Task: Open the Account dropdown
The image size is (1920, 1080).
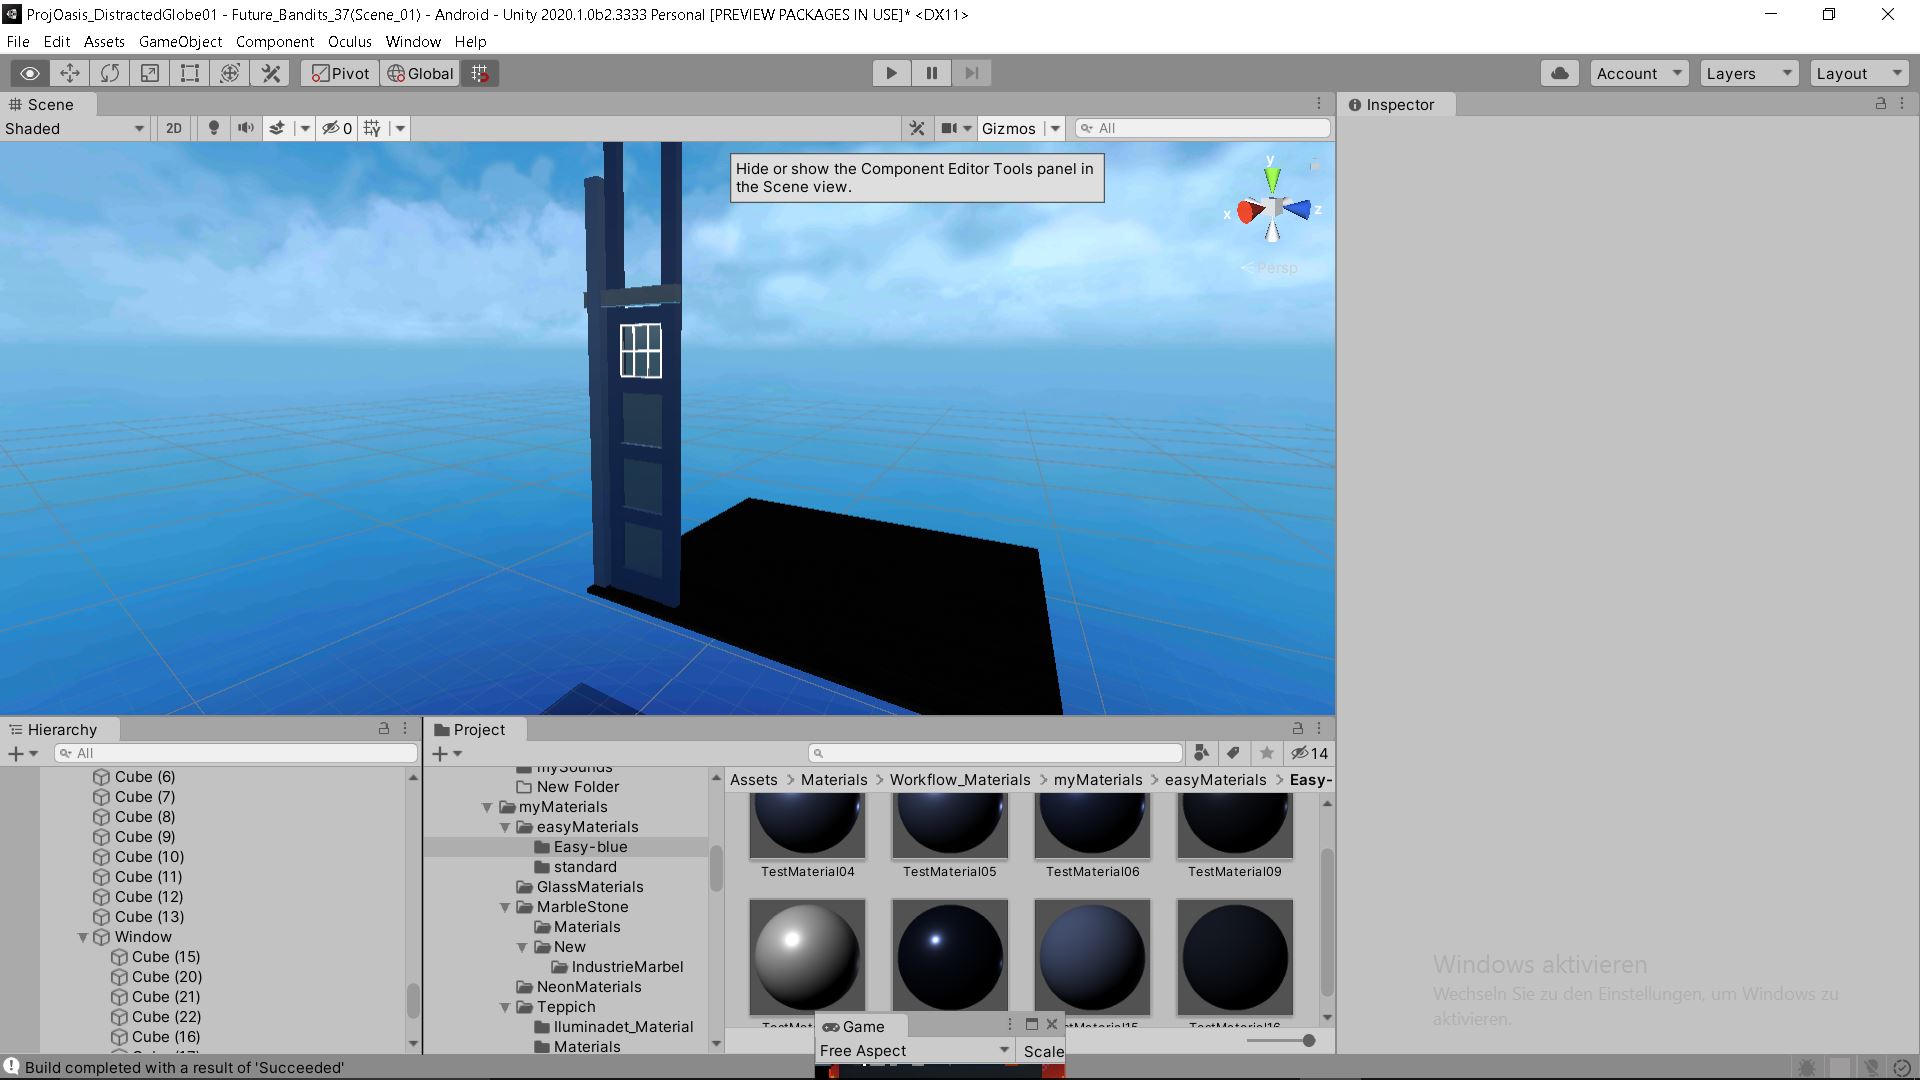Action: [x=1639, y=73]
